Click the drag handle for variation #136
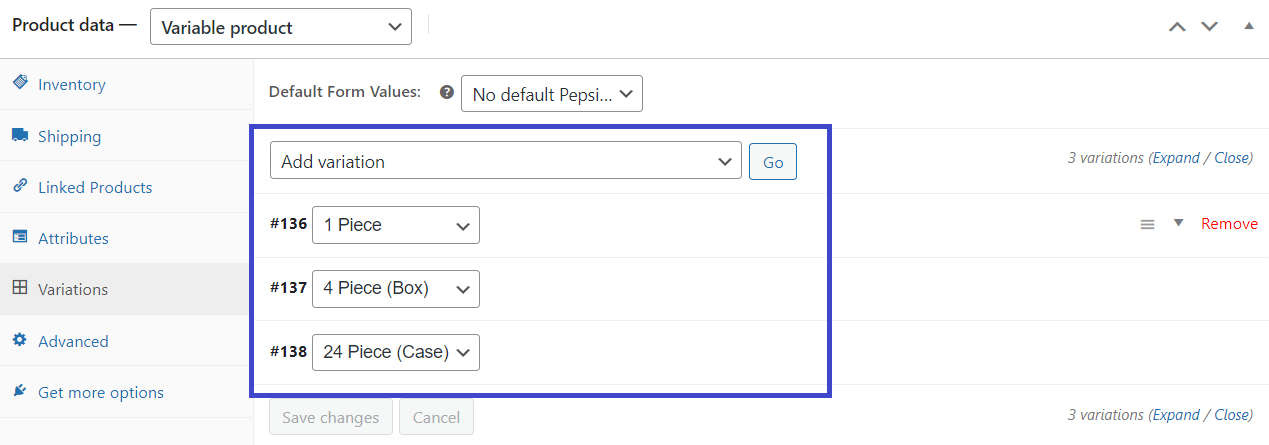 point(1147,224)
